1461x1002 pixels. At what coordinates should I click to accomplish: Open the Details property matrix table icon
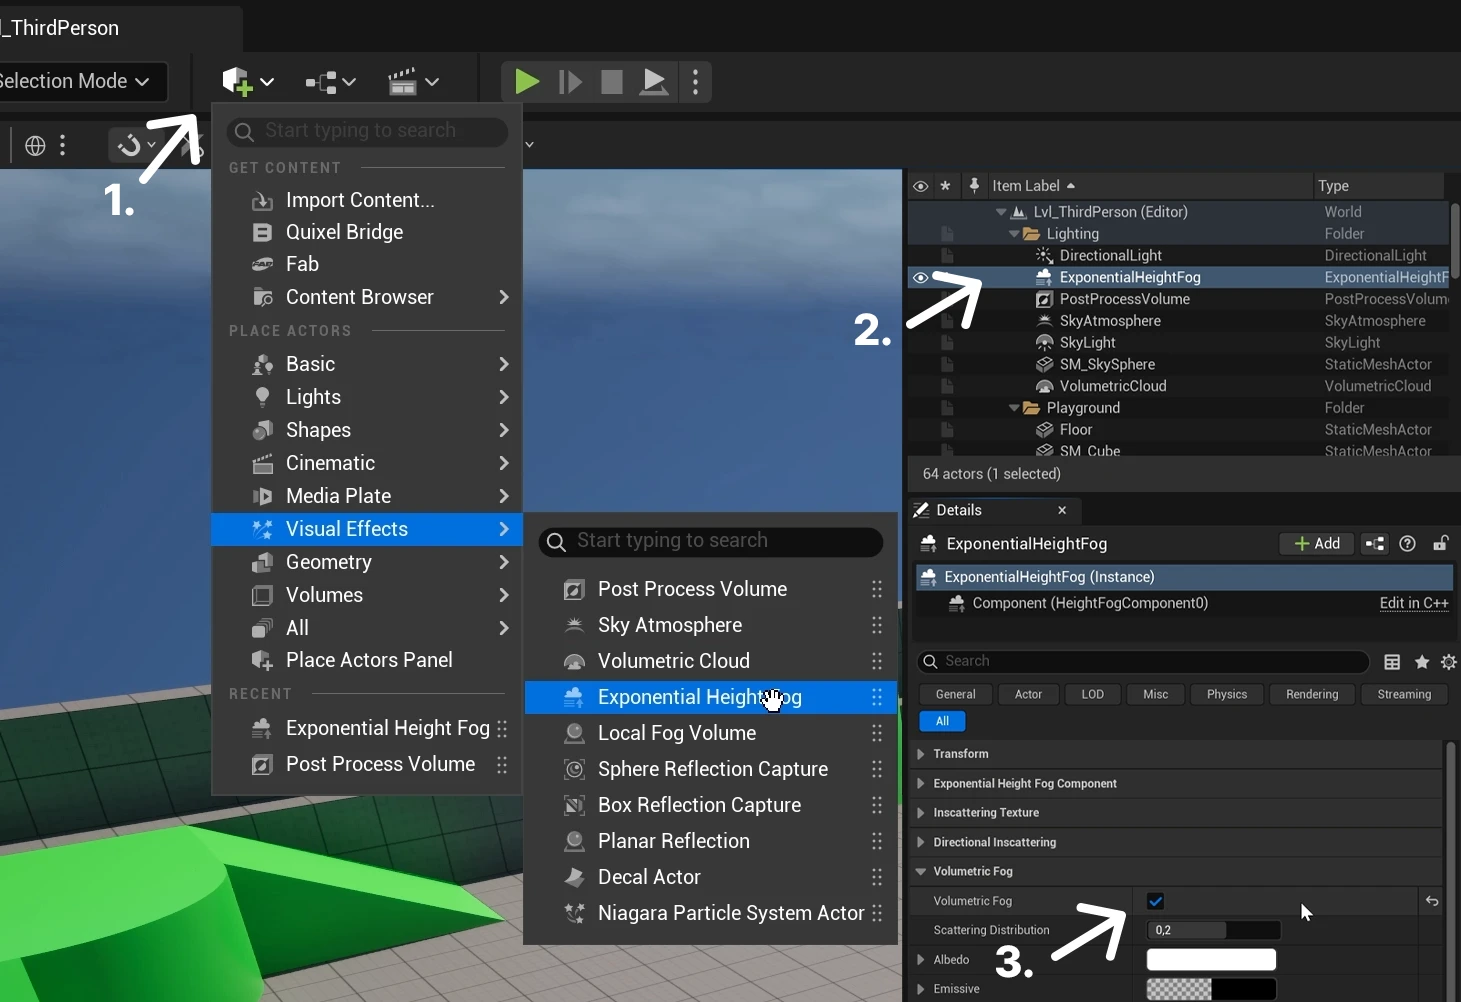click(1392, 662)
